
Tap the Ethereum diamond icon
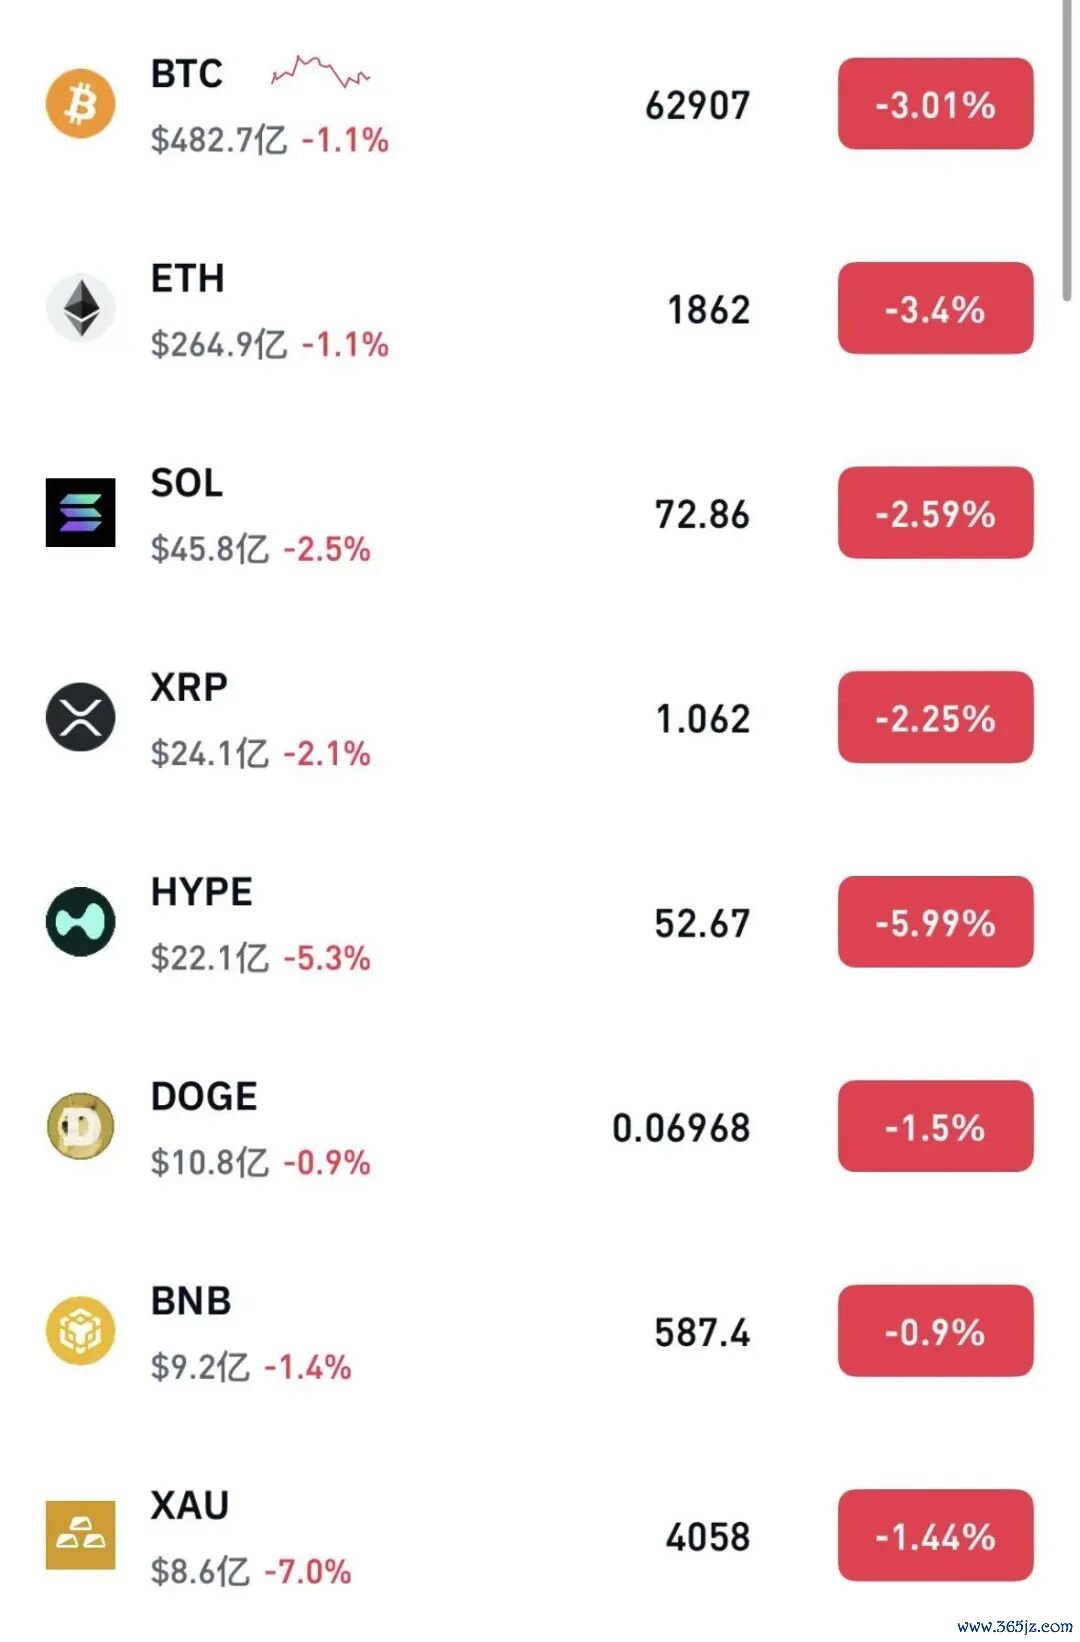(x=81, y=308)
